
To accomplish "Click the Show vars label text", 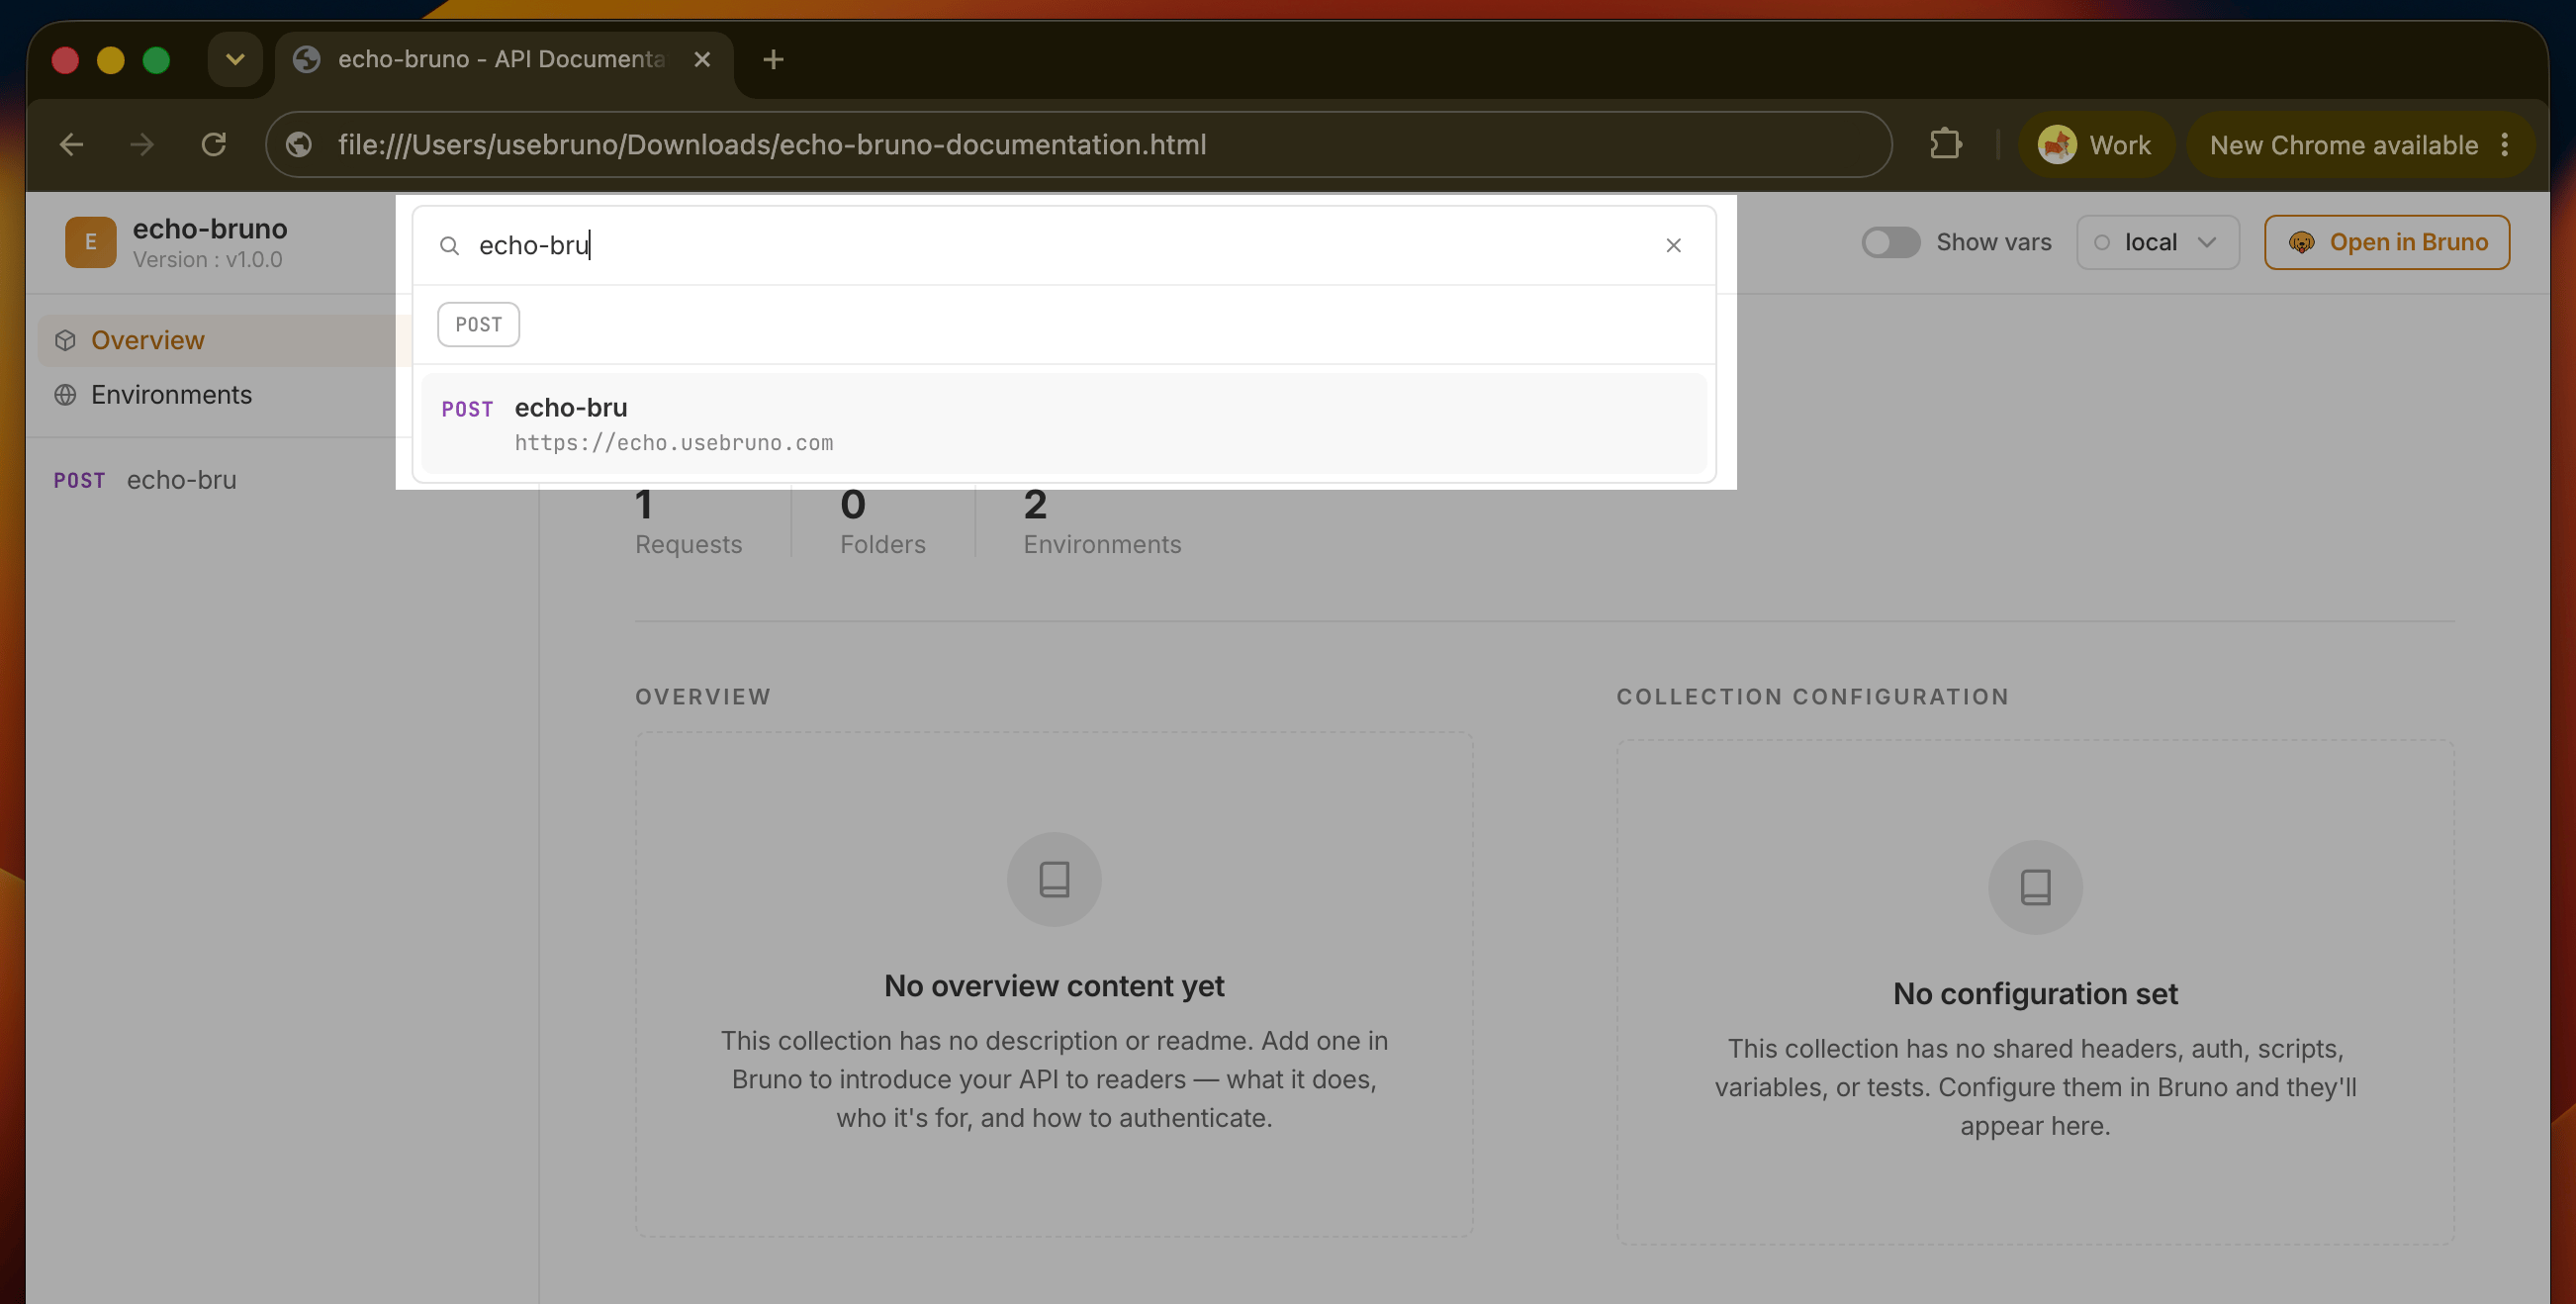I will [1993, 242].
